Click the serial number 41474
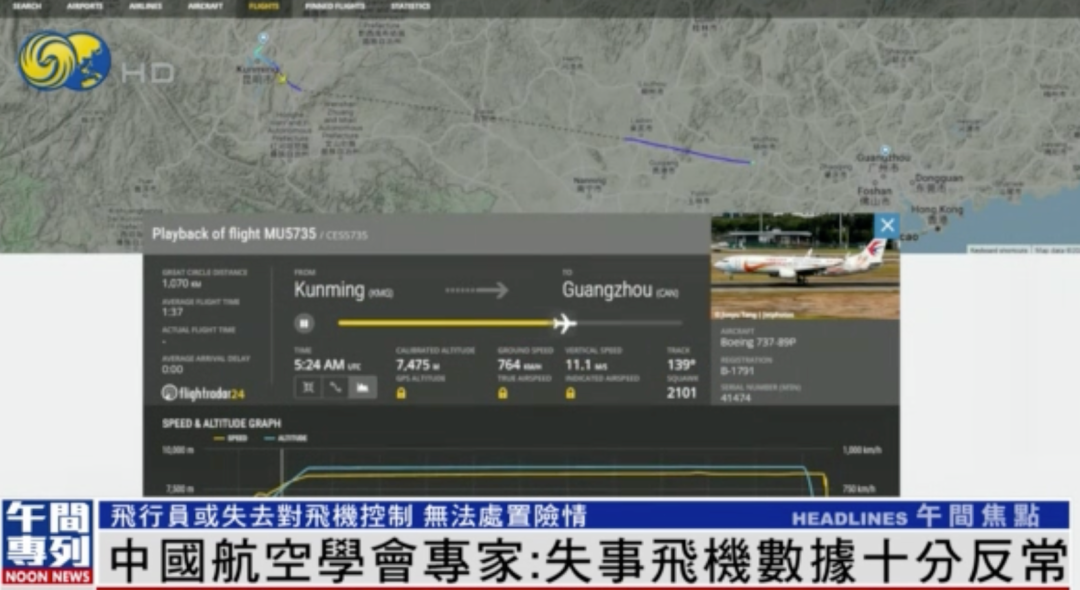The width and height of the screenshot is (1080, 590). pyautogui.click(x=736, y=398)
